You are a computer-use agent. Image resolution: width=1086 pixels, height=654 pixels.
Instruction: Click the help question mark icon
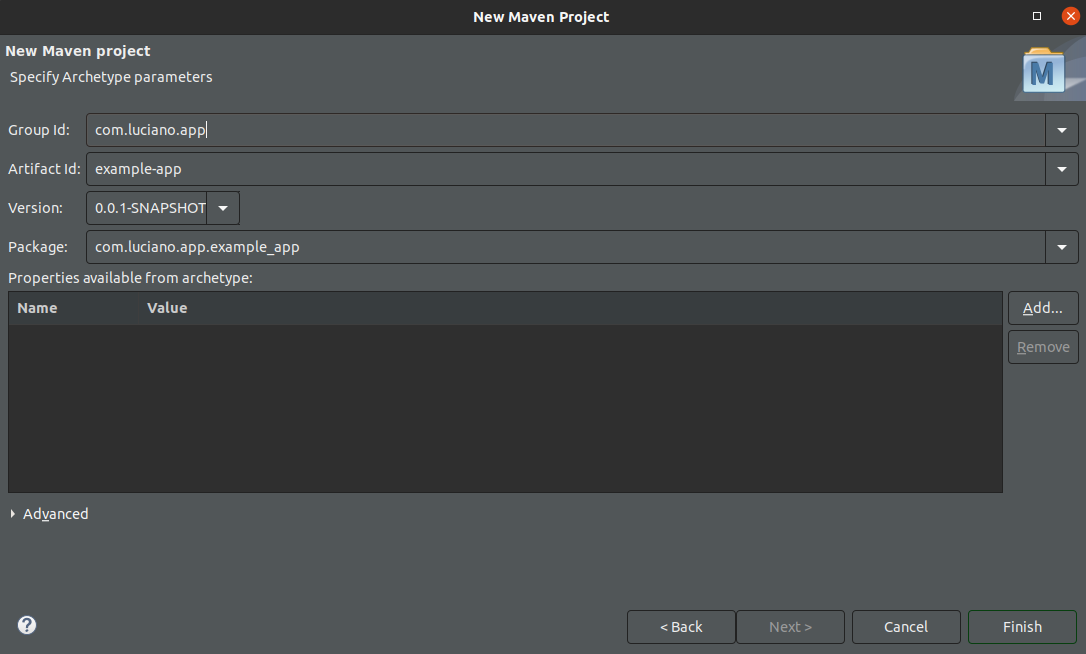pyautogui.click(x=27, y=625)
